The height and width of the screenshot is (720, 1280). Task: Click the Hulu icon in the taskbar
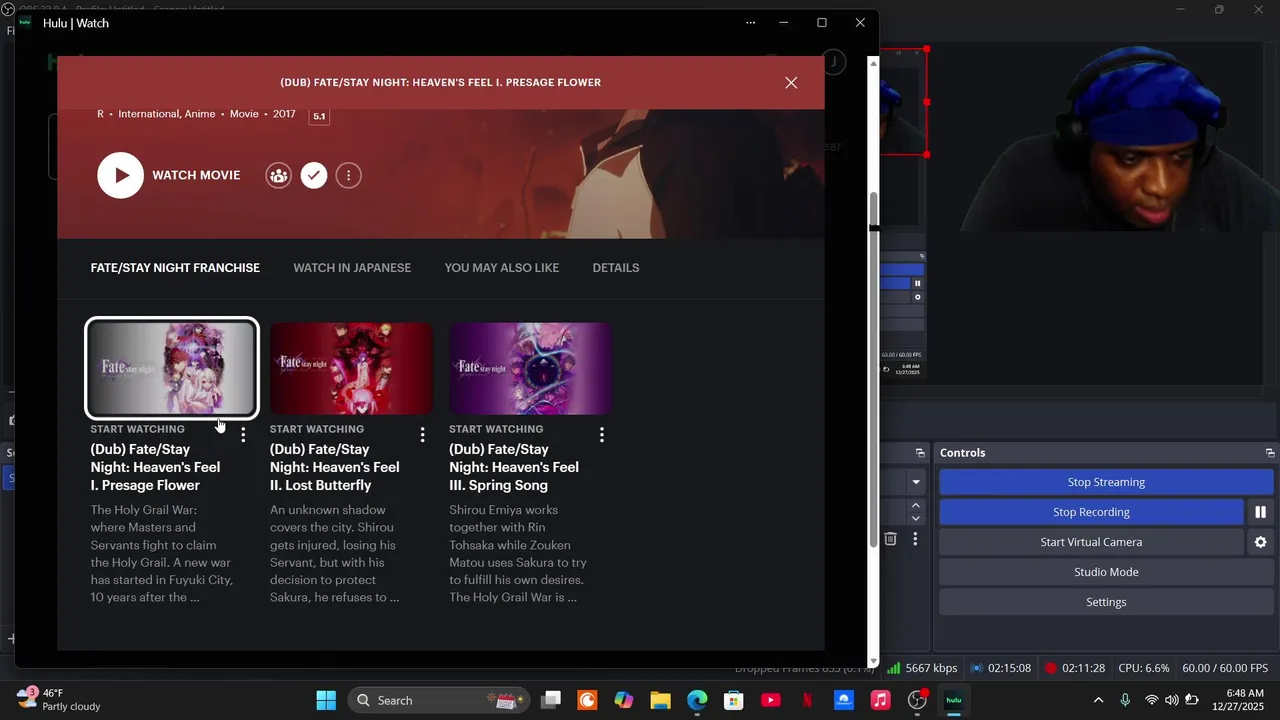(x=954, y=700)
